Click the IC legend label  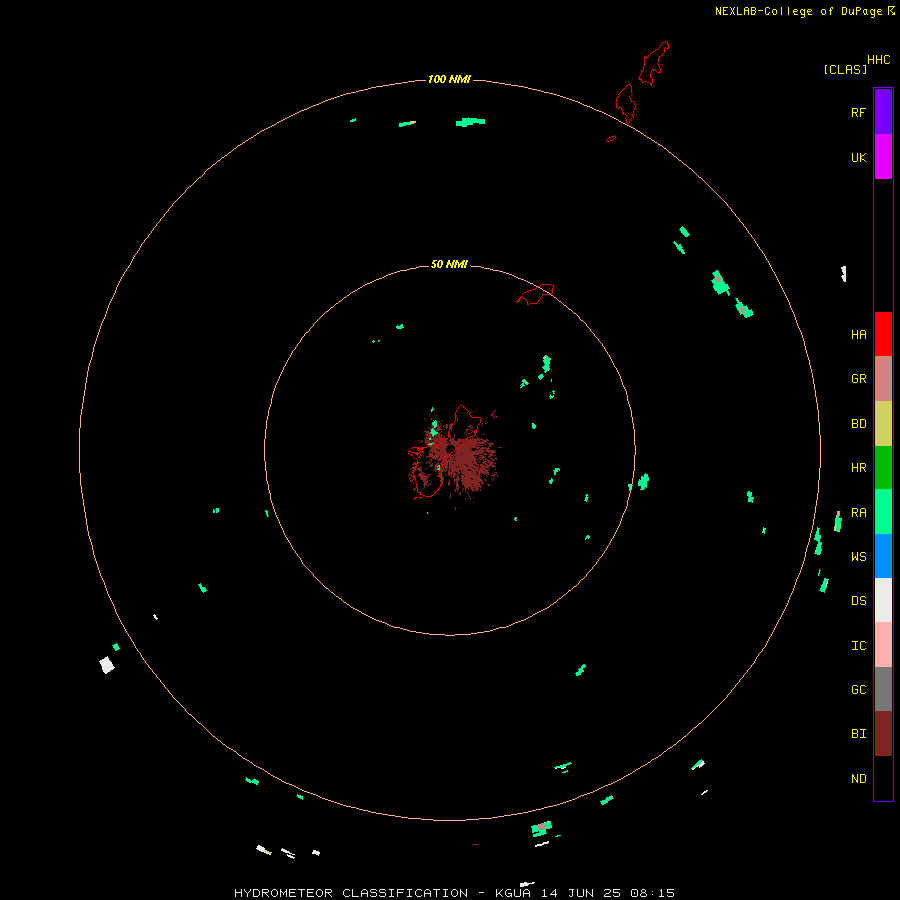[x=858, y=646]
